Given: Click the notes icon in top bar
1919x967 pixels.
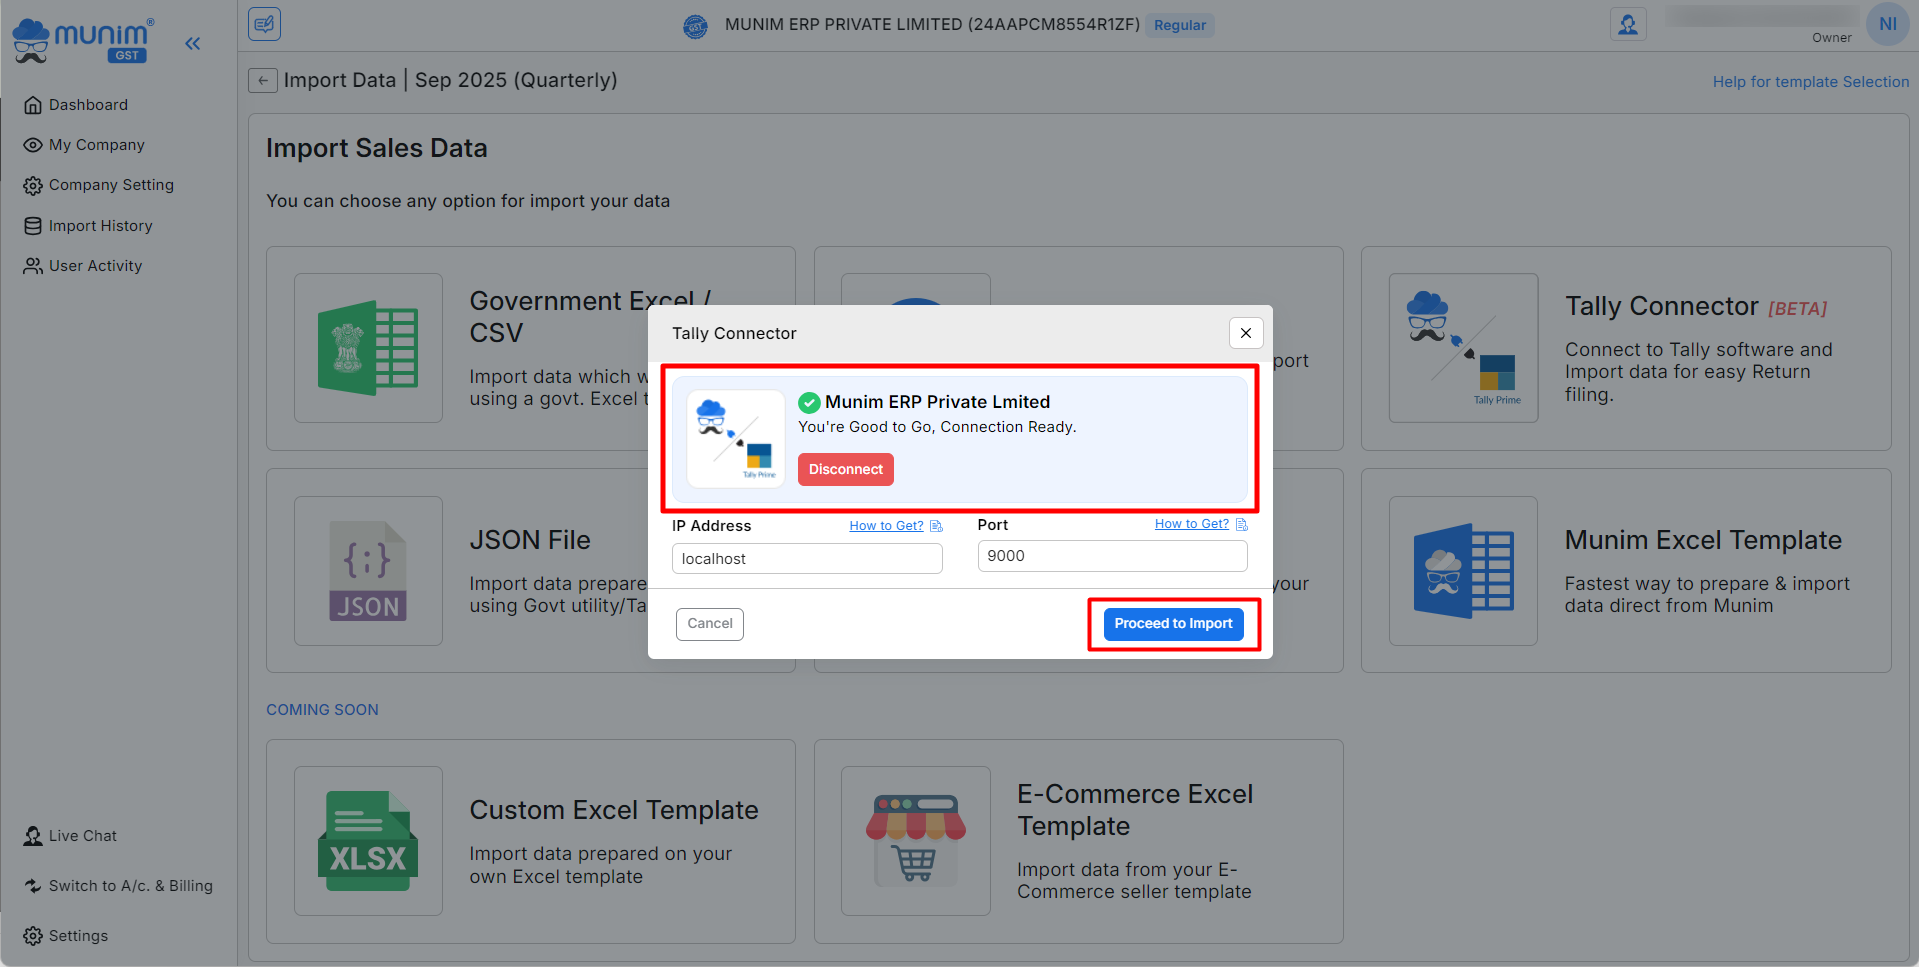Looking at the screenshot, I should 265,24.
